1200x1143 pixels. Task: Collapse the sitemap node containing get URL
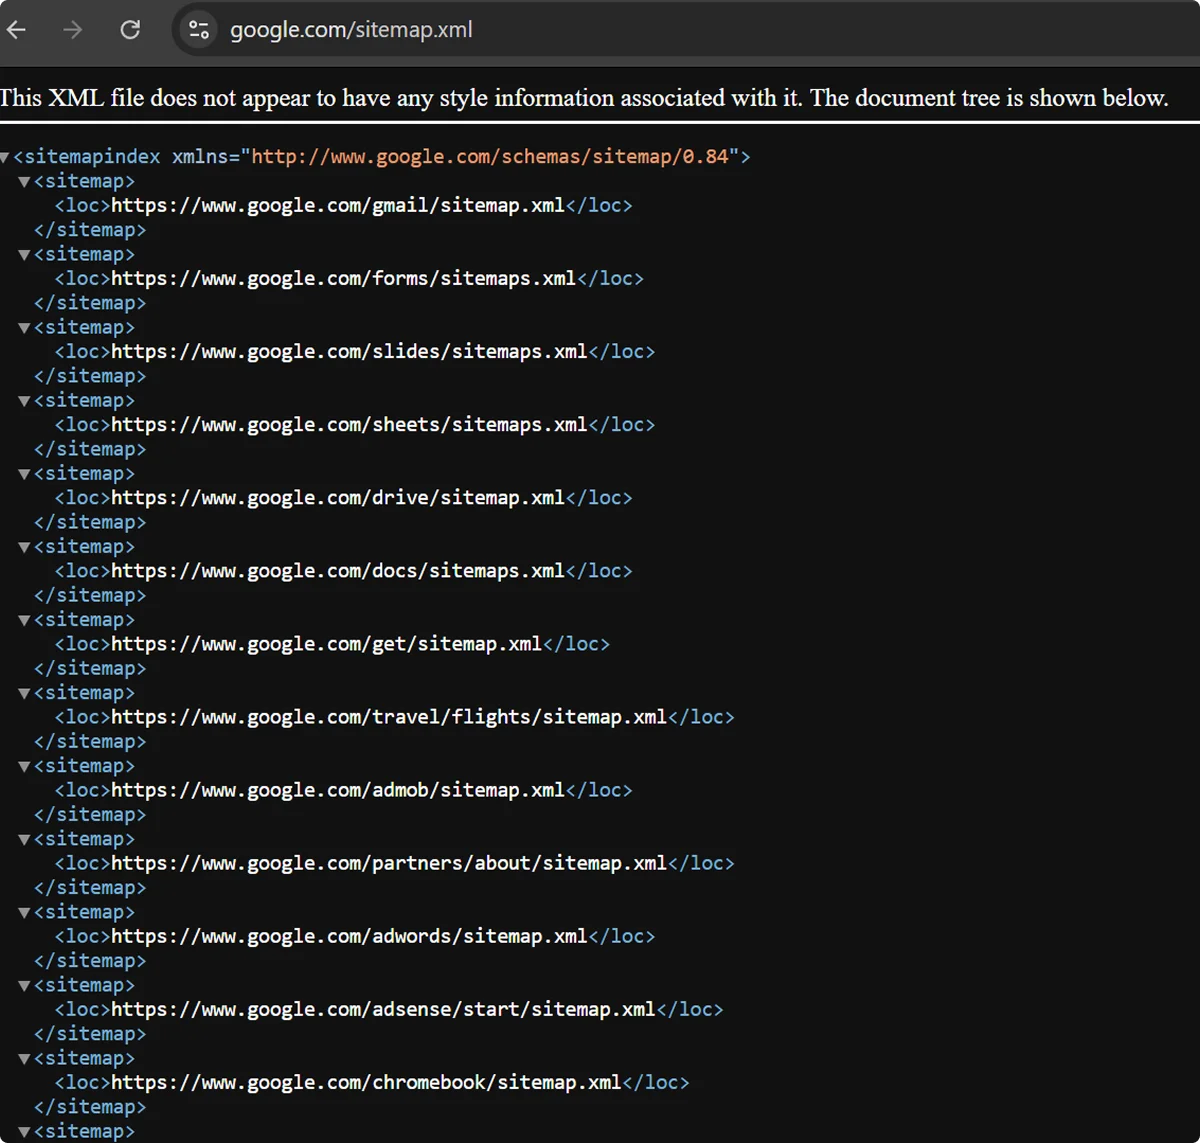[x=25, y=620]
